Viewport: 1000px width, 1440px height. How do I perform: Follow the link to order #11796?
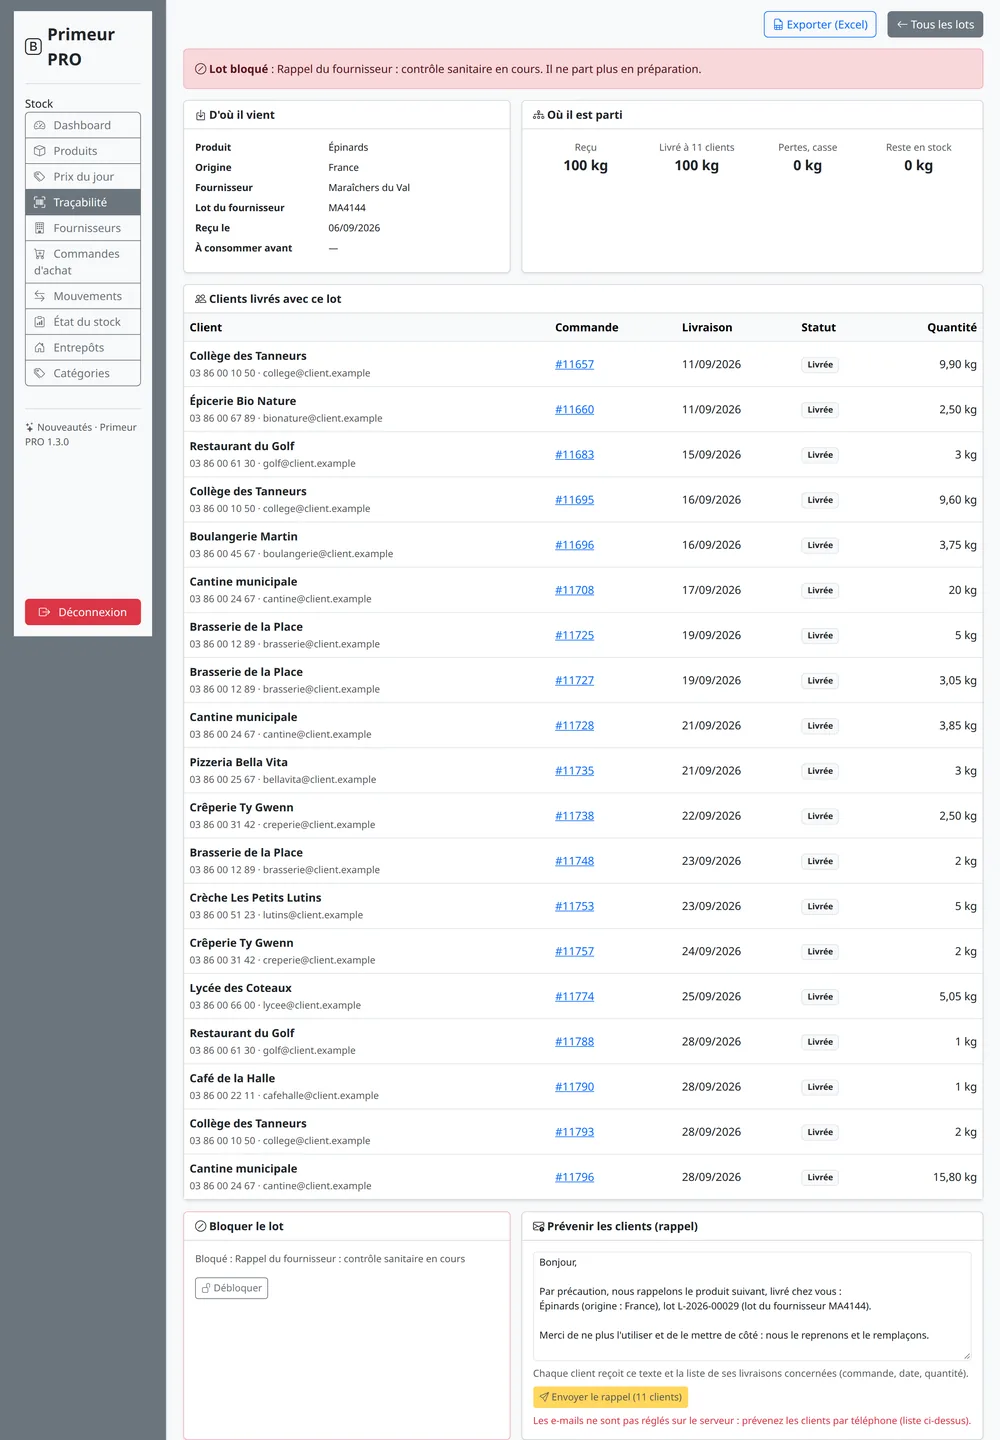(575, 1177)
